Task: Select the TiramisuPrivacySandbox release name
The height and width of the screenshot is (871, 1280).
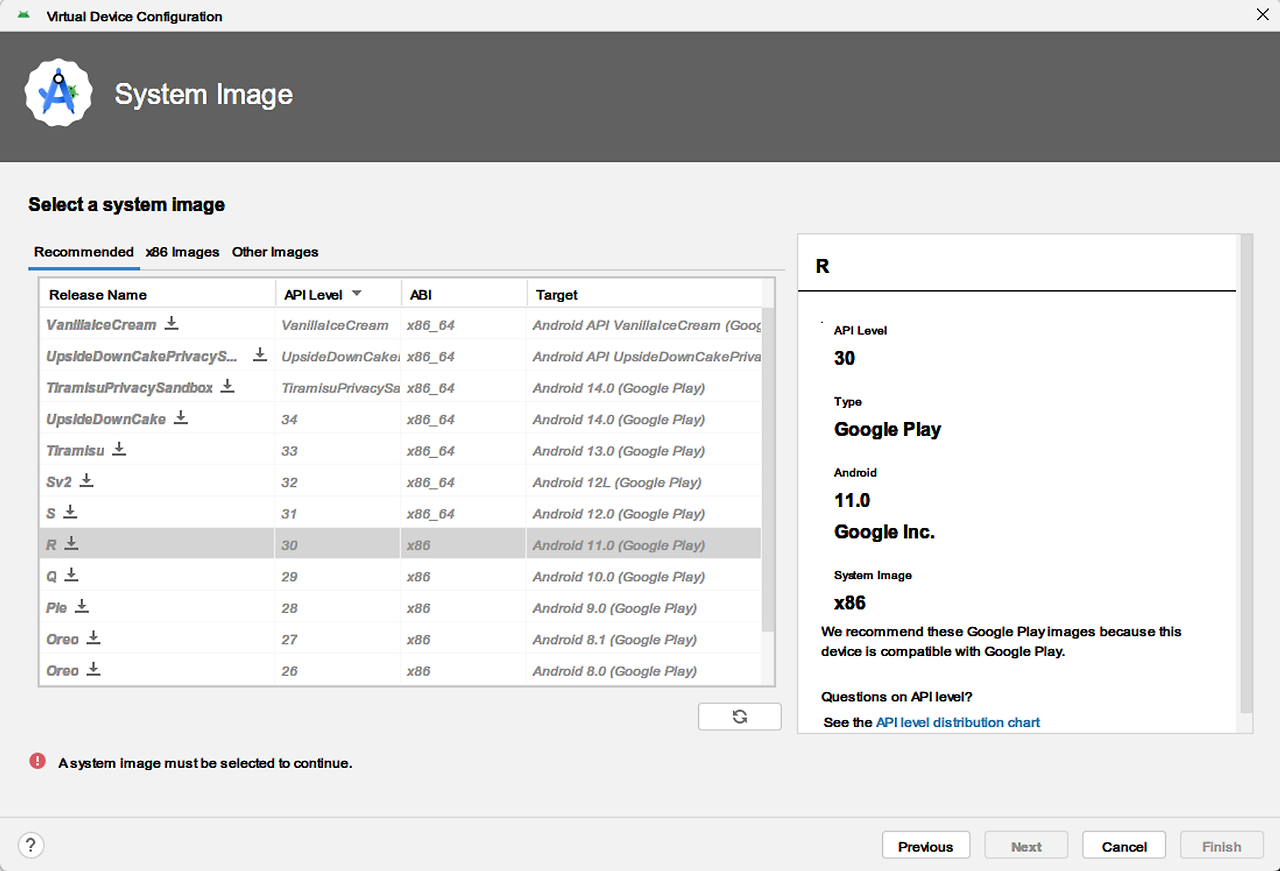Action: (130, 388)
